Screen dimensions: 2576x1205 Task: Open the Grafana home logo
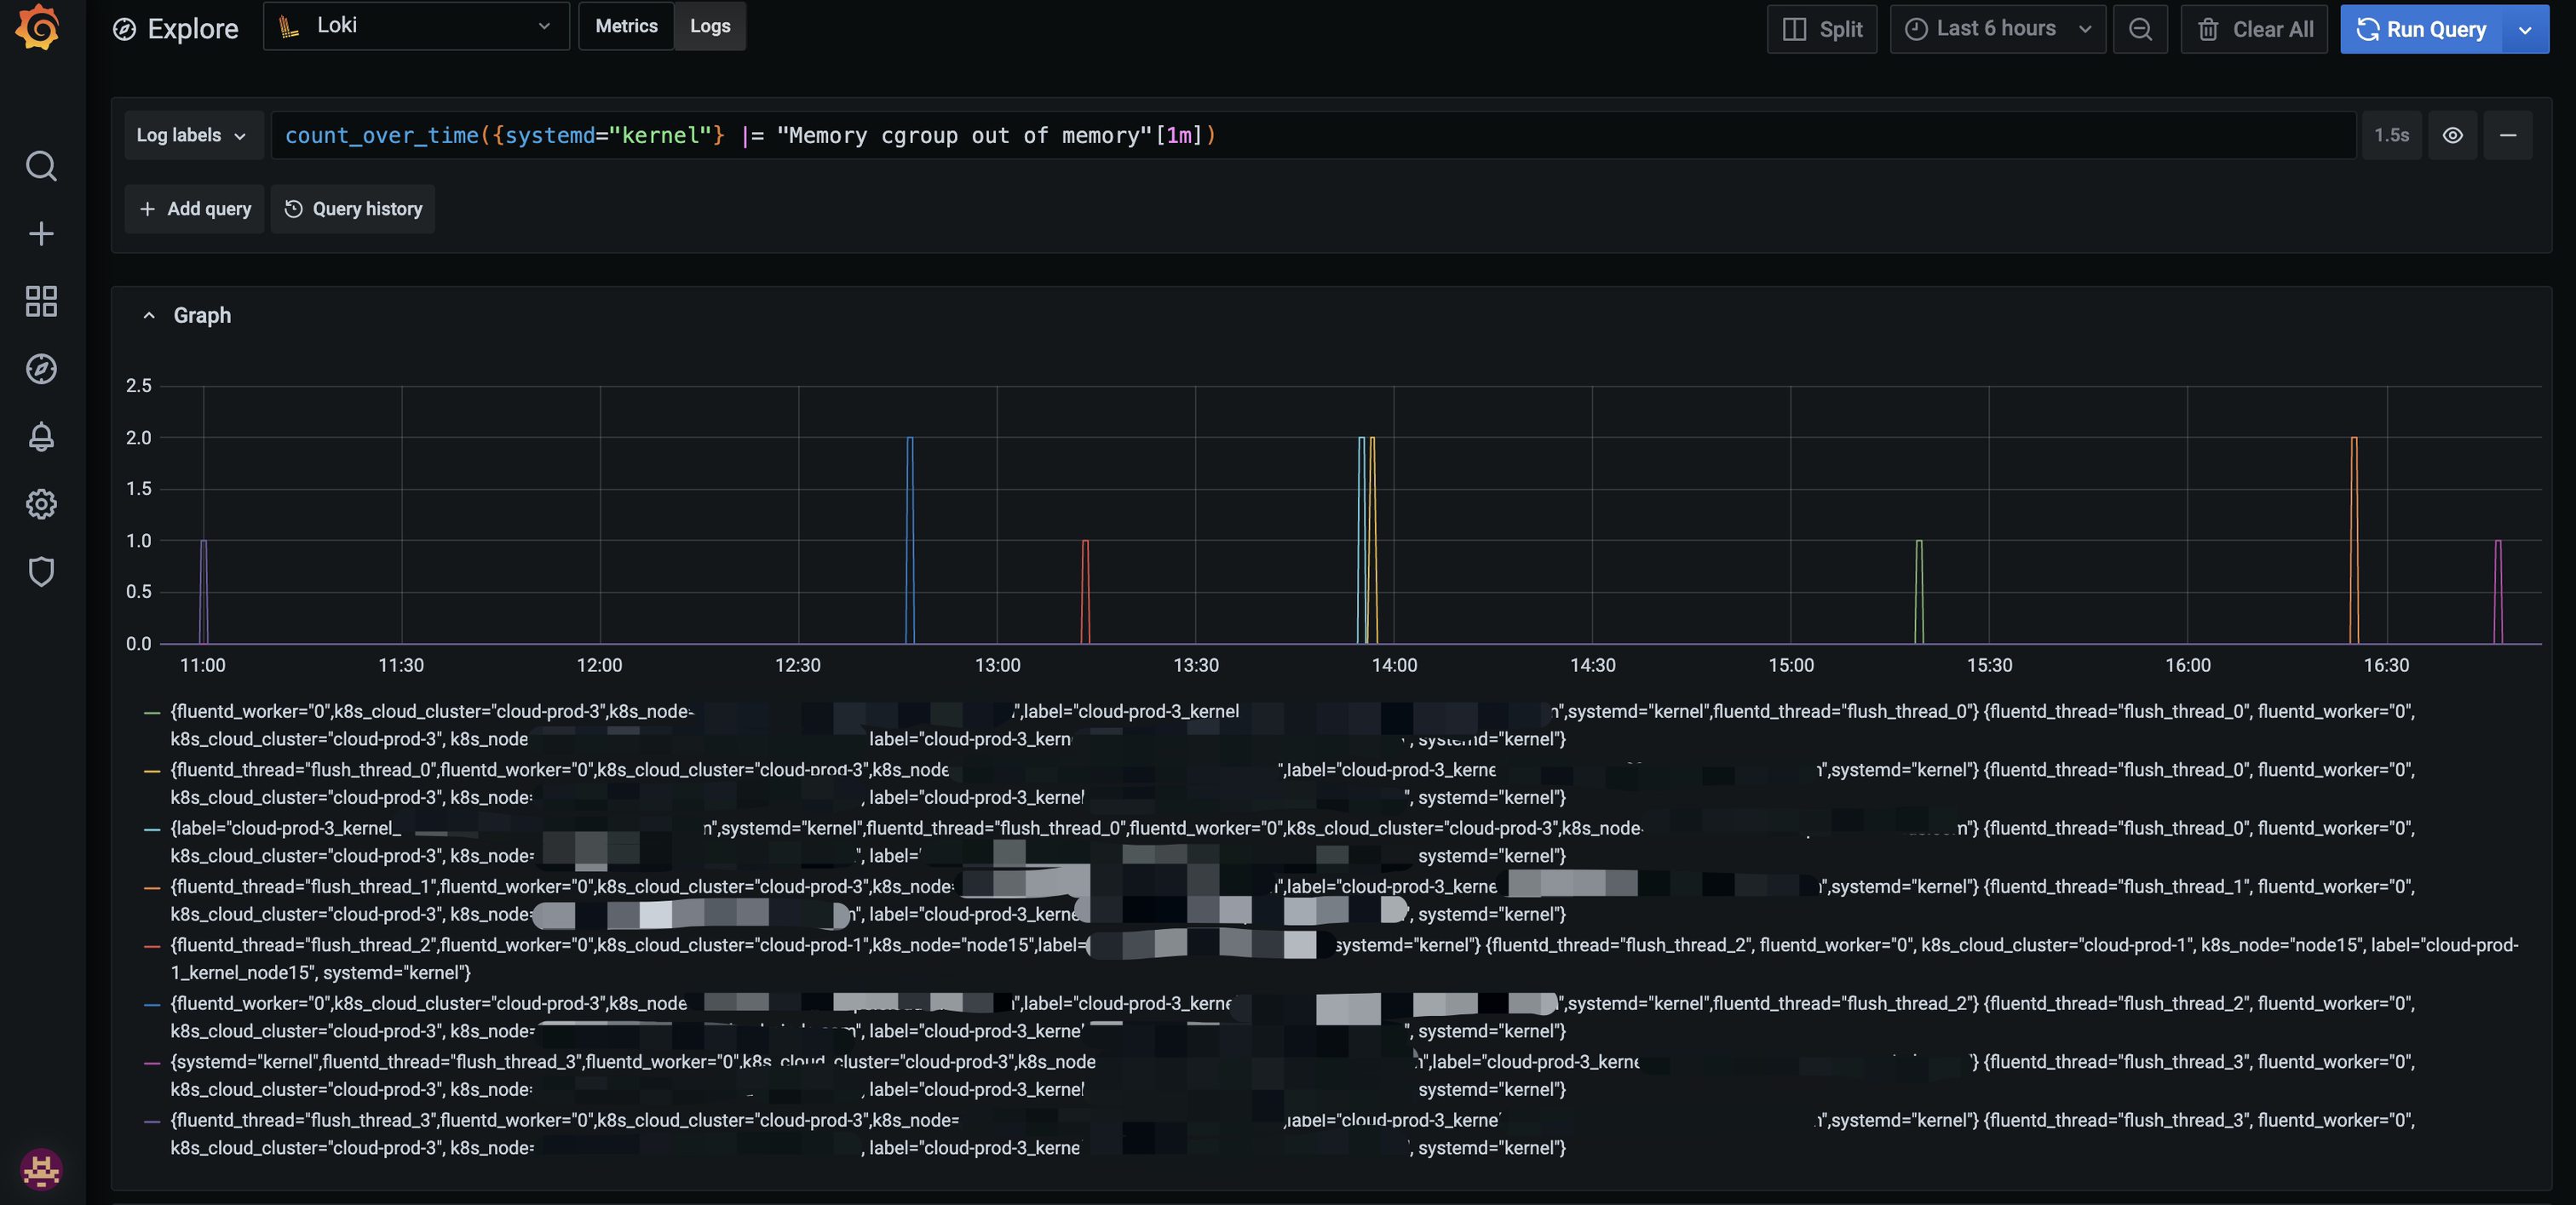click(38, 26)
